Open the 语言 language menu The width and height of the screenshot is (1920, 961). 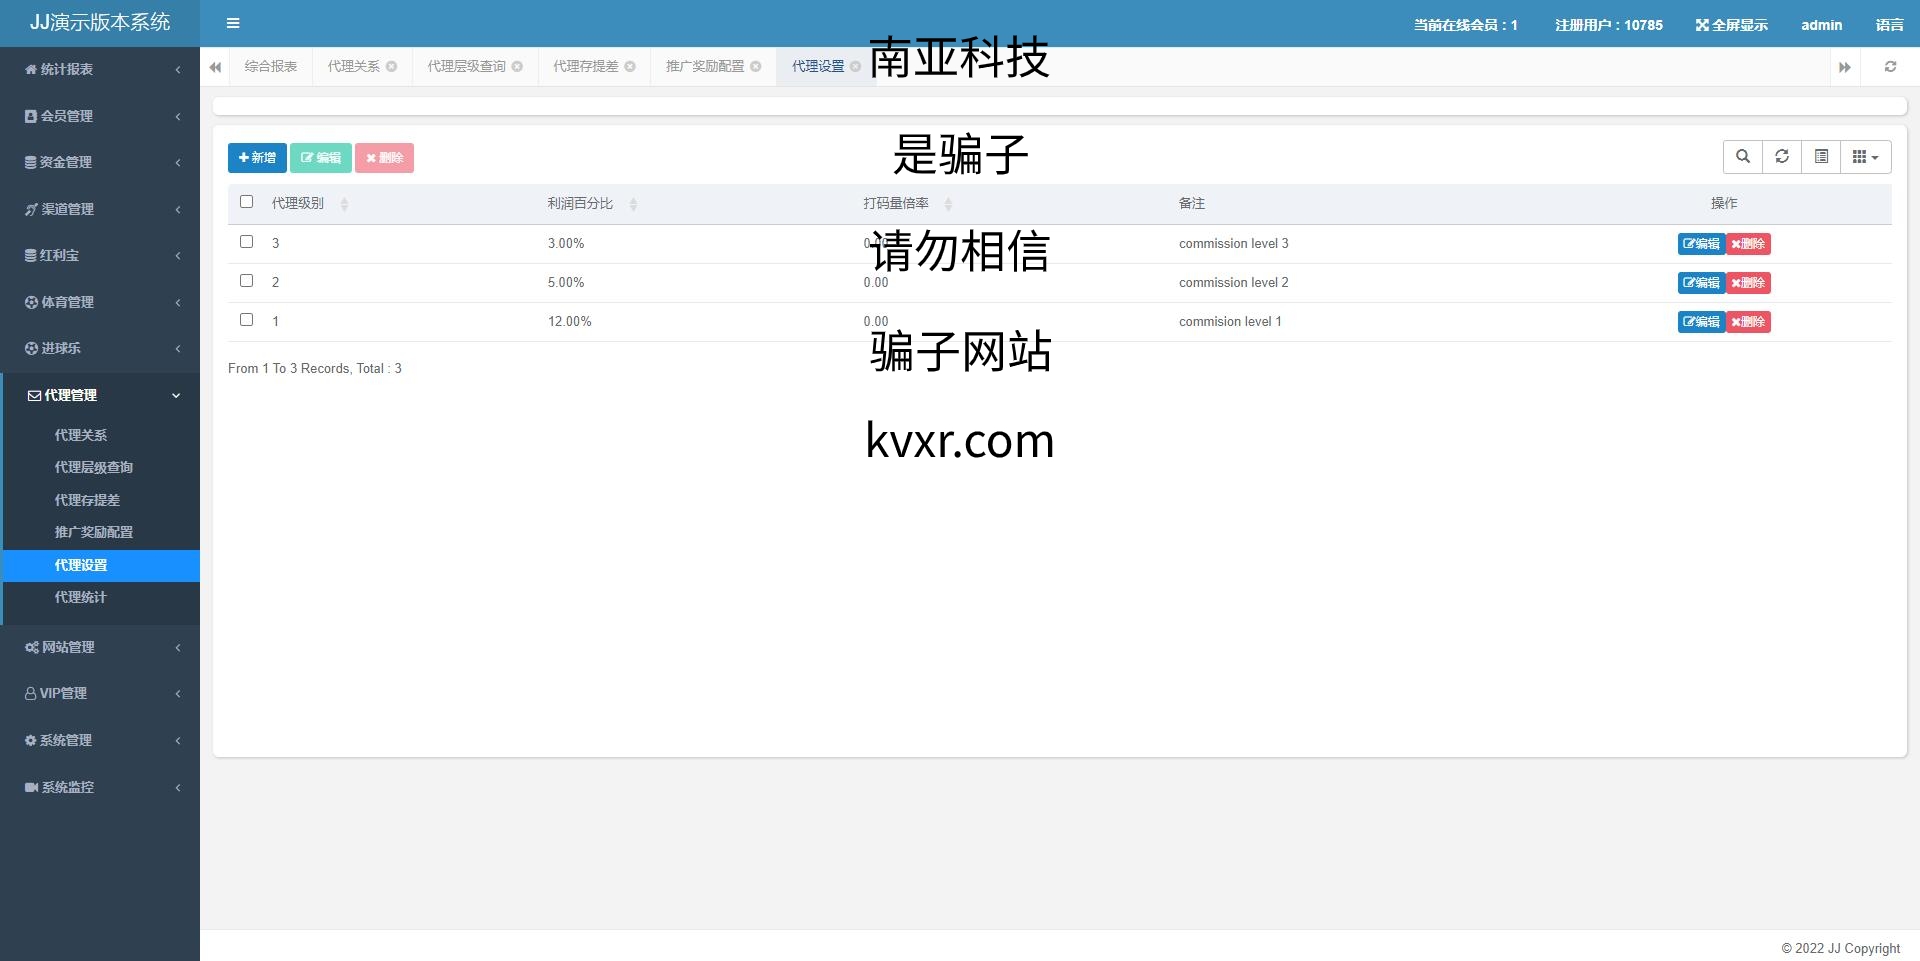coord(1889,25)
